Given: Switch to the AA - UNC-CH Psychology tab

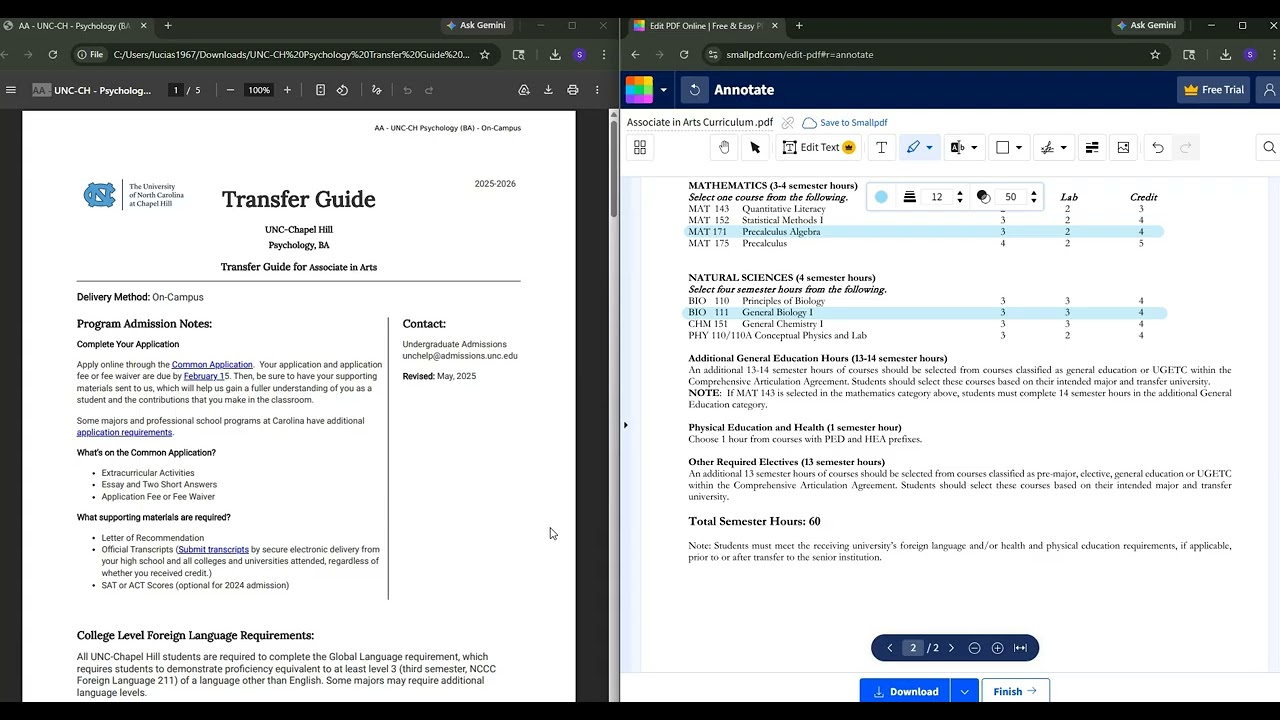Looking at the screenshot, I should pos(76,25).
